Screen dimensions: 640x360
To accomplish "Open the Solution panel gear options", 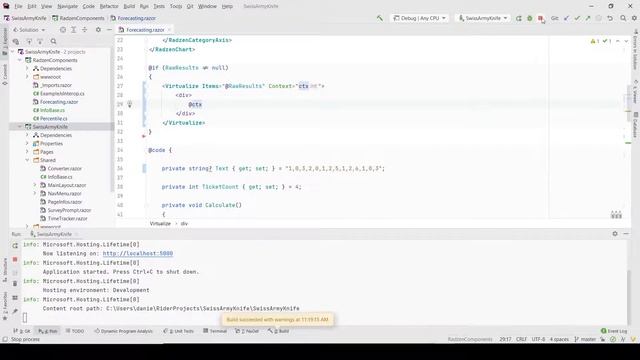I will (x=98, y=30).
